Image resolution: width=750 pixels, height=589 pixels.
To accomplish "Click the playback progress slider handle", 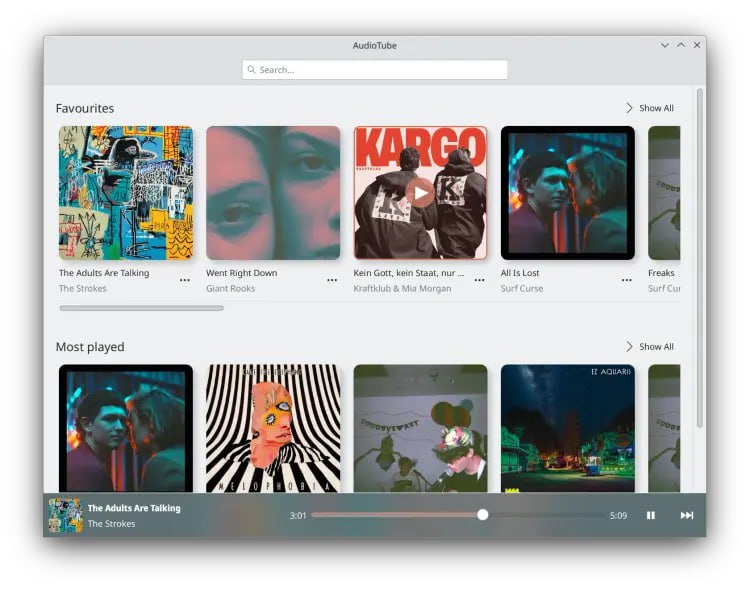I will click(x=483, y=515).
